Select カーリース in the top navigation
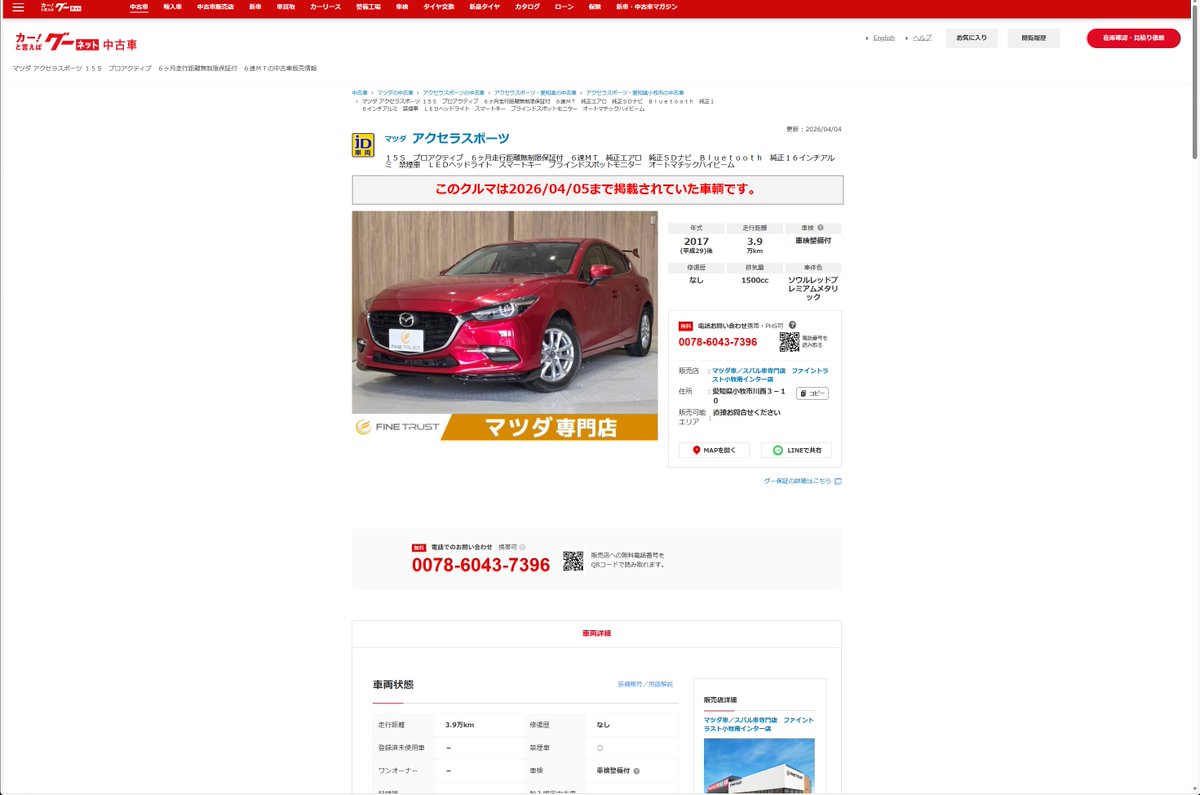1200x795 pixels. tap(325, 7)
